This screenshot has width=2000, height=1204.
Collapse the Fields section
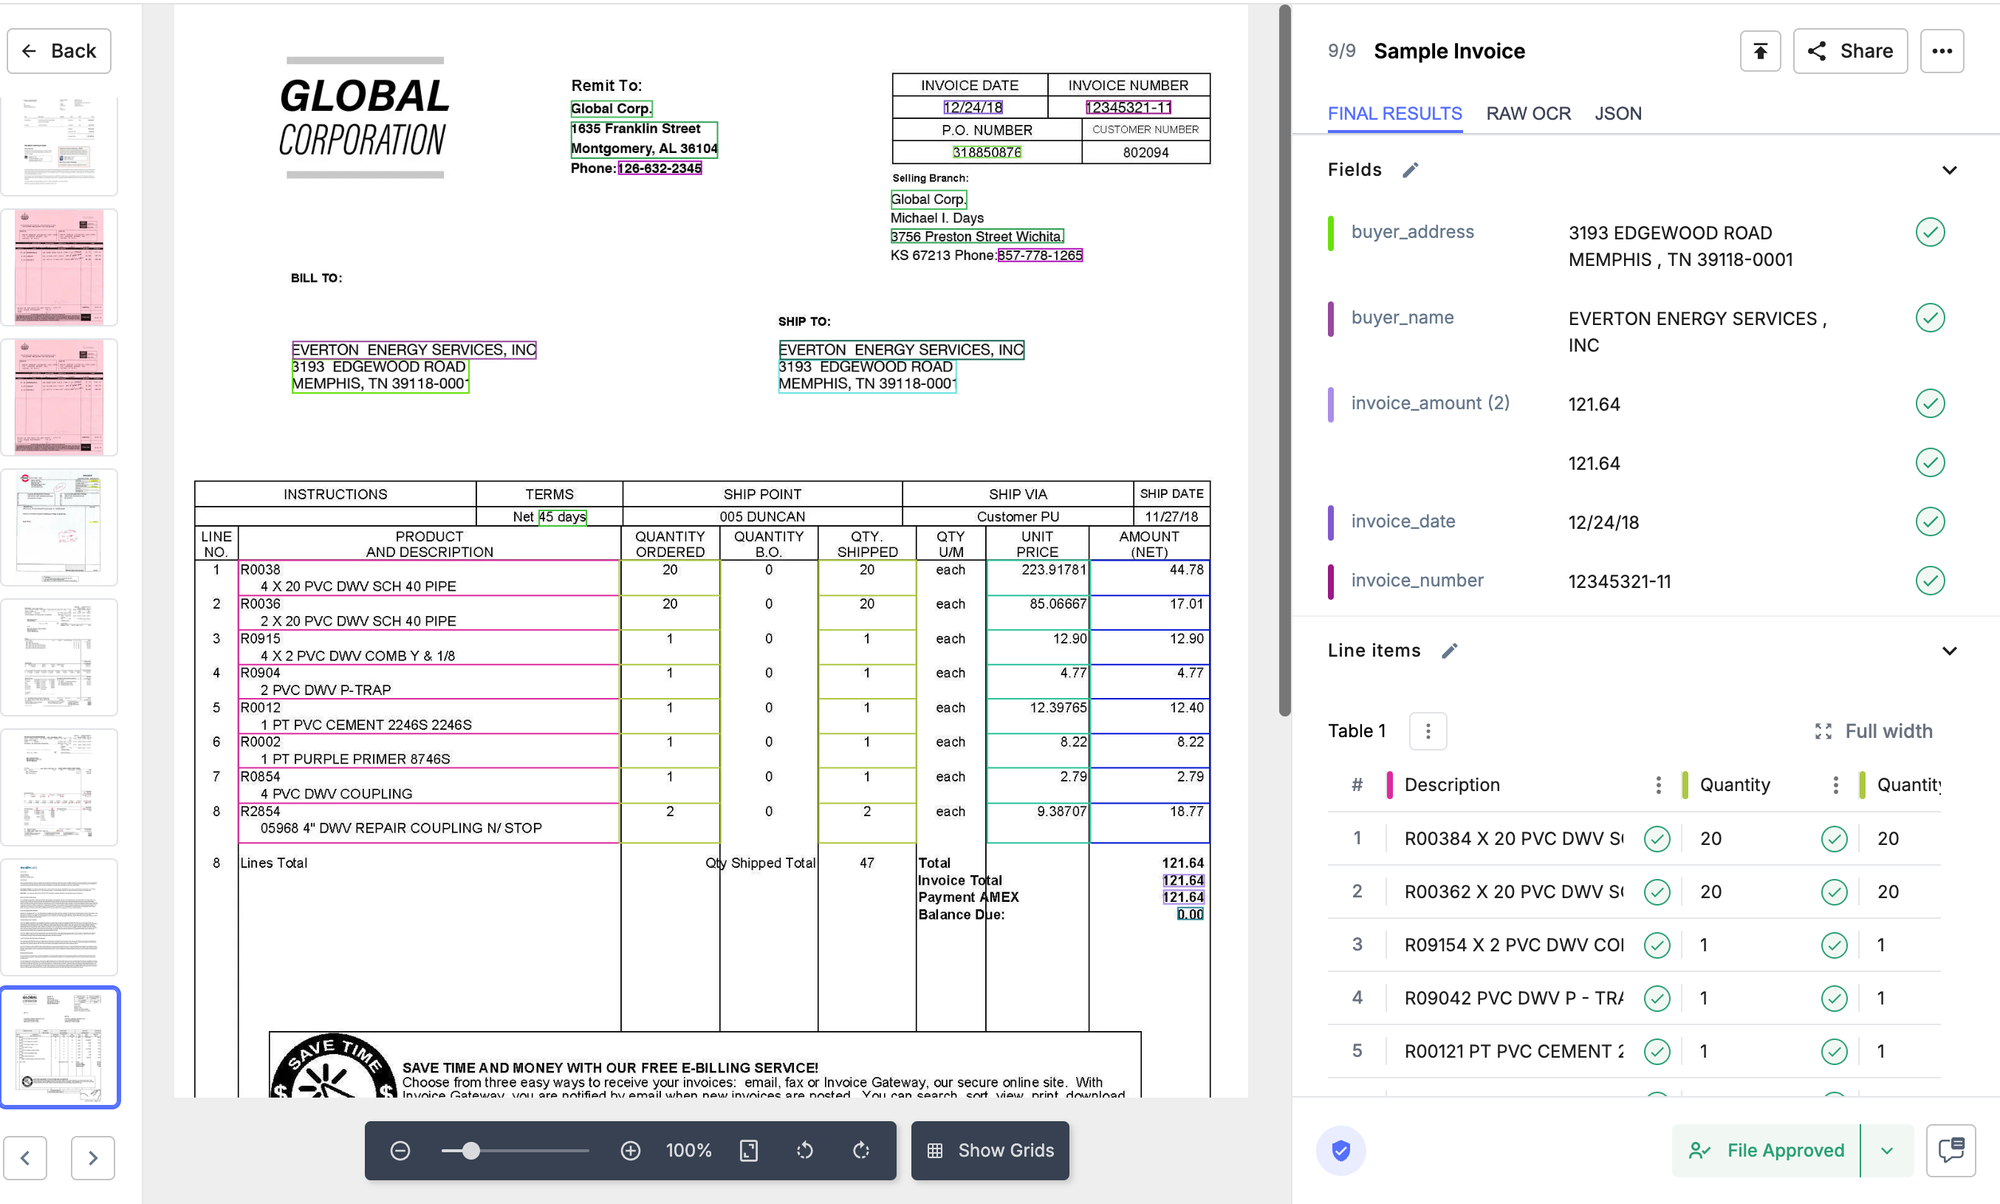pyautogui.click(x=1950, y=170)
